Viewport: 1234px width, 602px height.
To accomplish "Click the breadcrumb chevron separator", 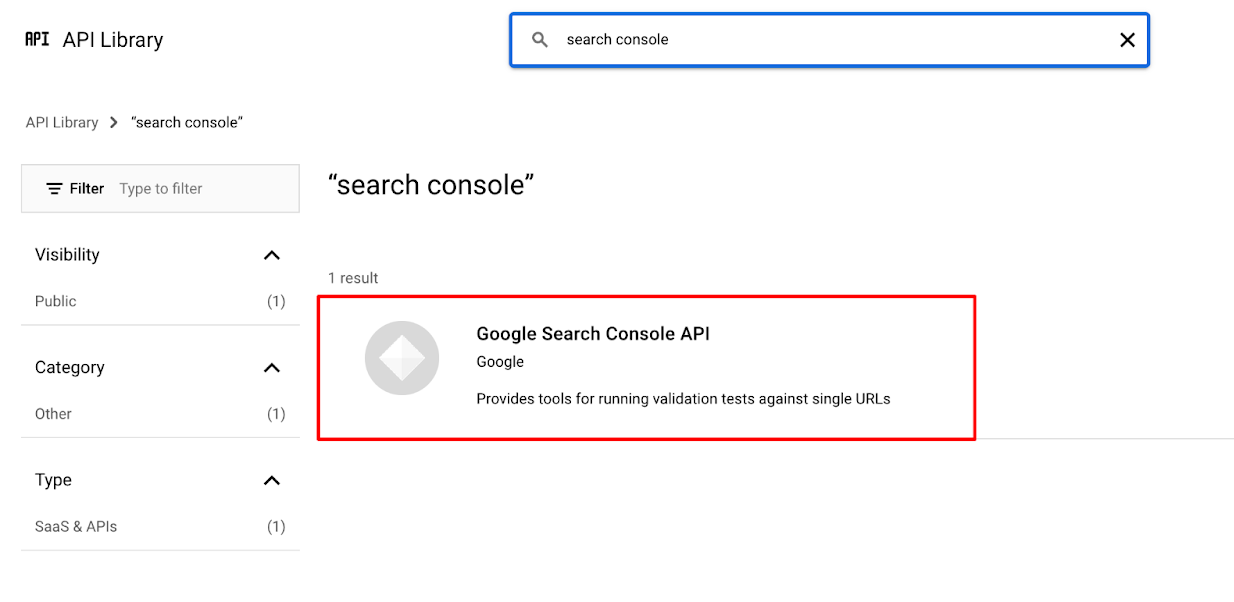I will [114, 122].
